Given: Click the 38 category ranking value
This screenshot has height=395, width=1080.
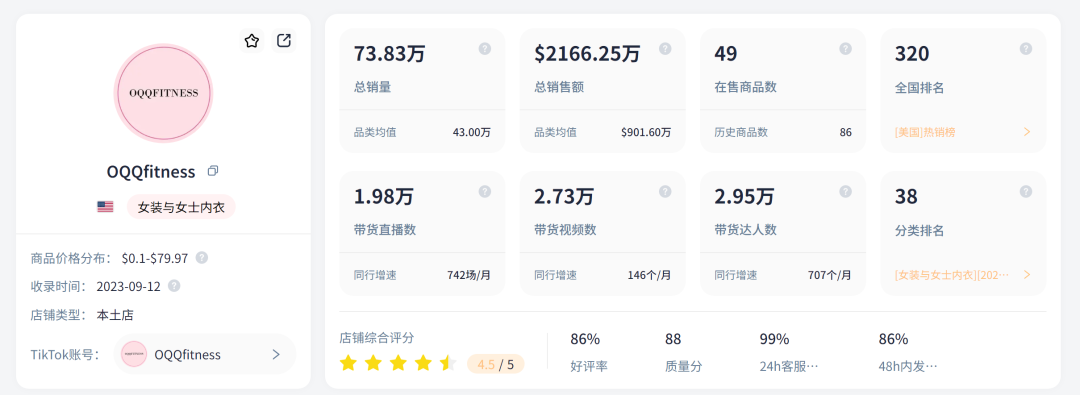Looking at the screenshot, I should click(x=906, y=196).
